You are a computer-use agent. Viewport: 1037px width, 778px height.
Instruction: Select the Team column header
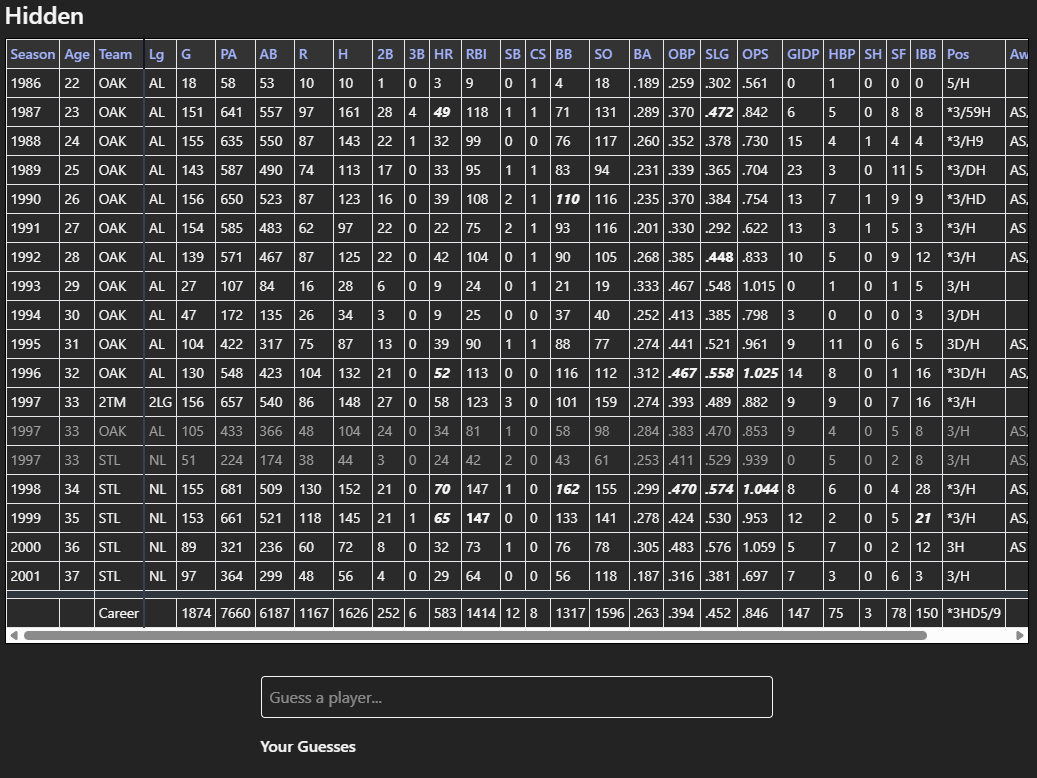(x=116, y=54)
